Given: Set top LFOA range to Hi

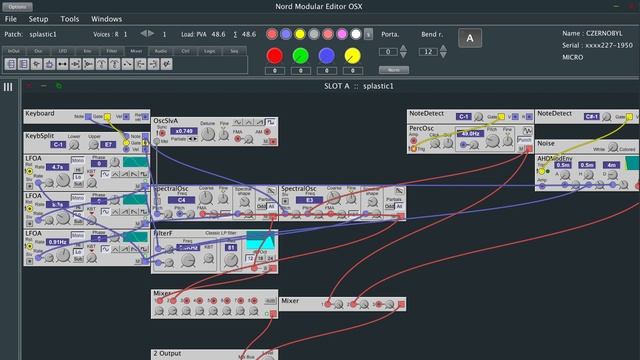Looking at the screenshot, I should tap(78, 170).
